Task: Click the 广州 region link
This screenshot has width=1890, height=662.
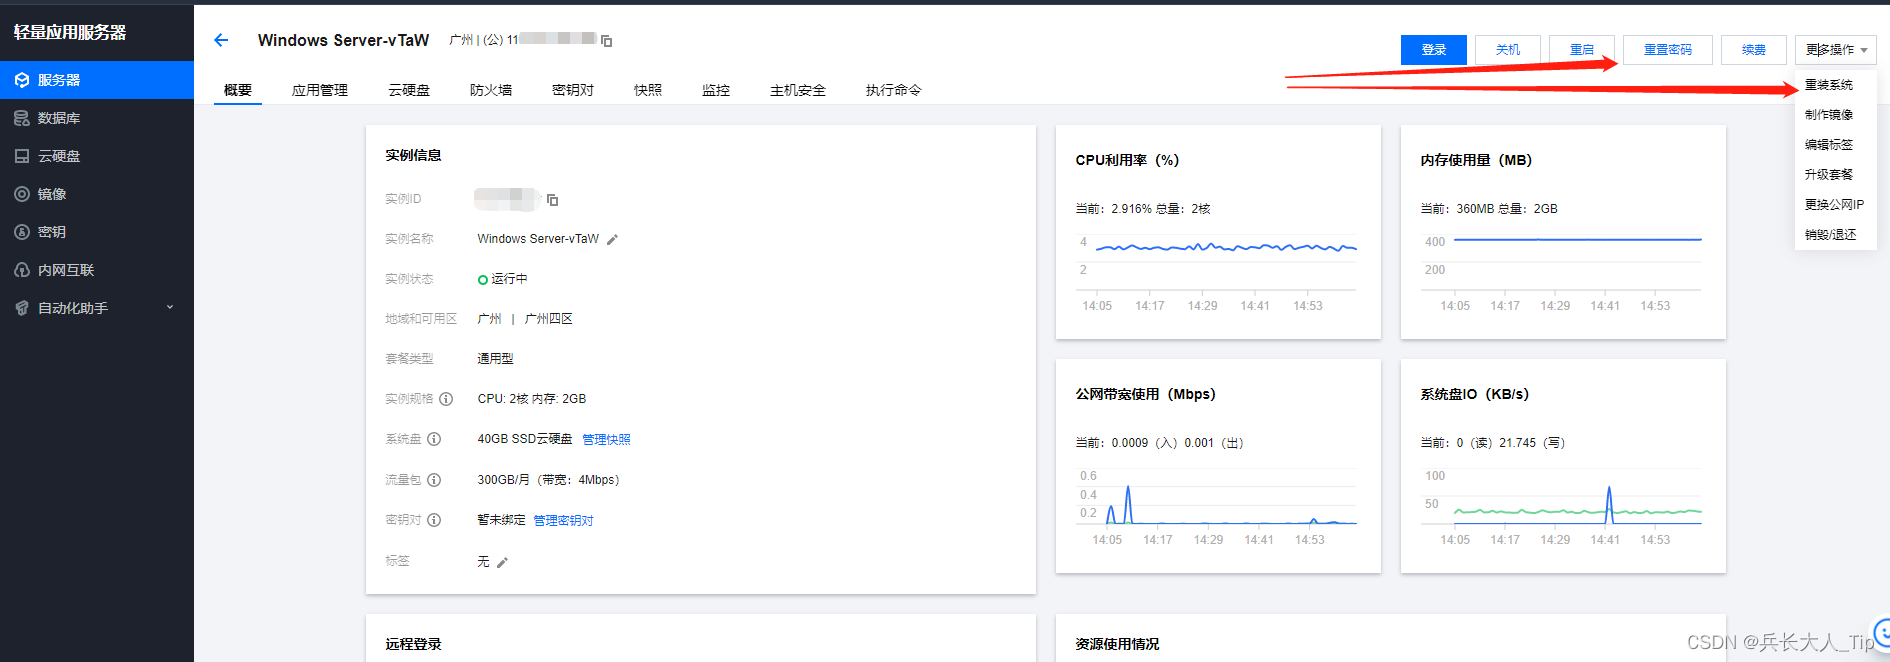Action: [x=490, y=319]
